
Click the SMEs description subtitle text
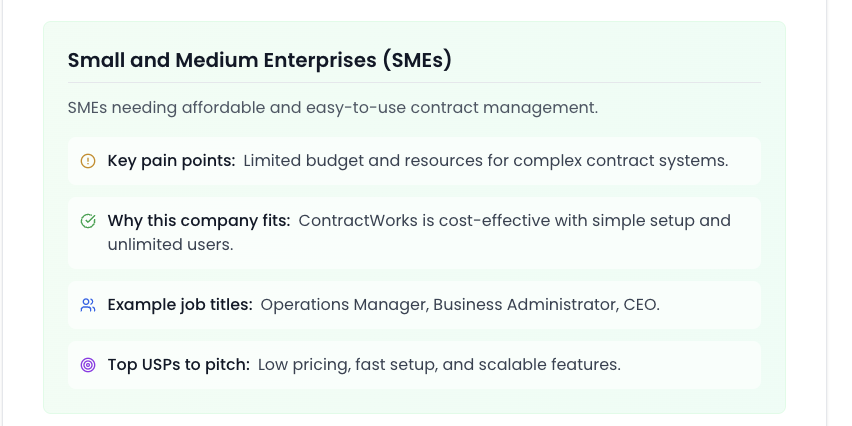pyautogui.click(x=333, y=108)
